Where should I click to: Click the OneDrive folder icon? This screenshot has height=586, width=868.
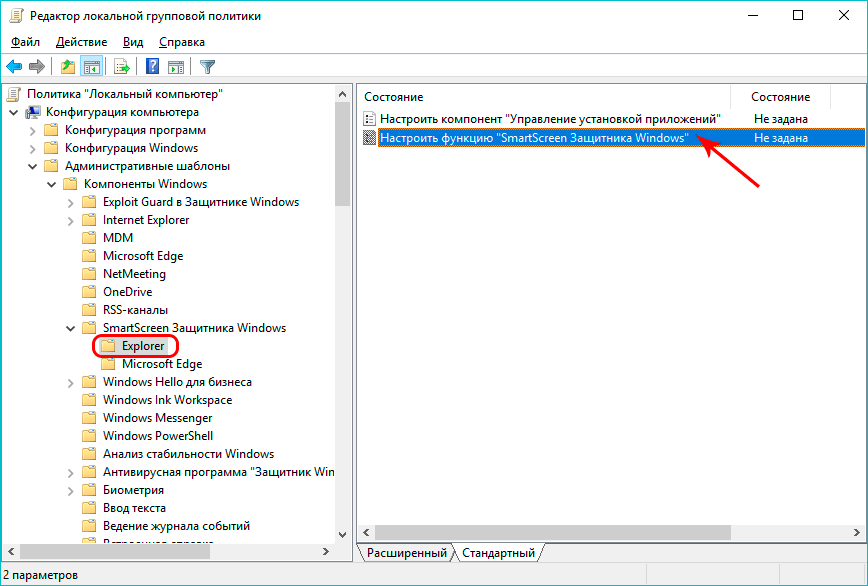(89, 292)
